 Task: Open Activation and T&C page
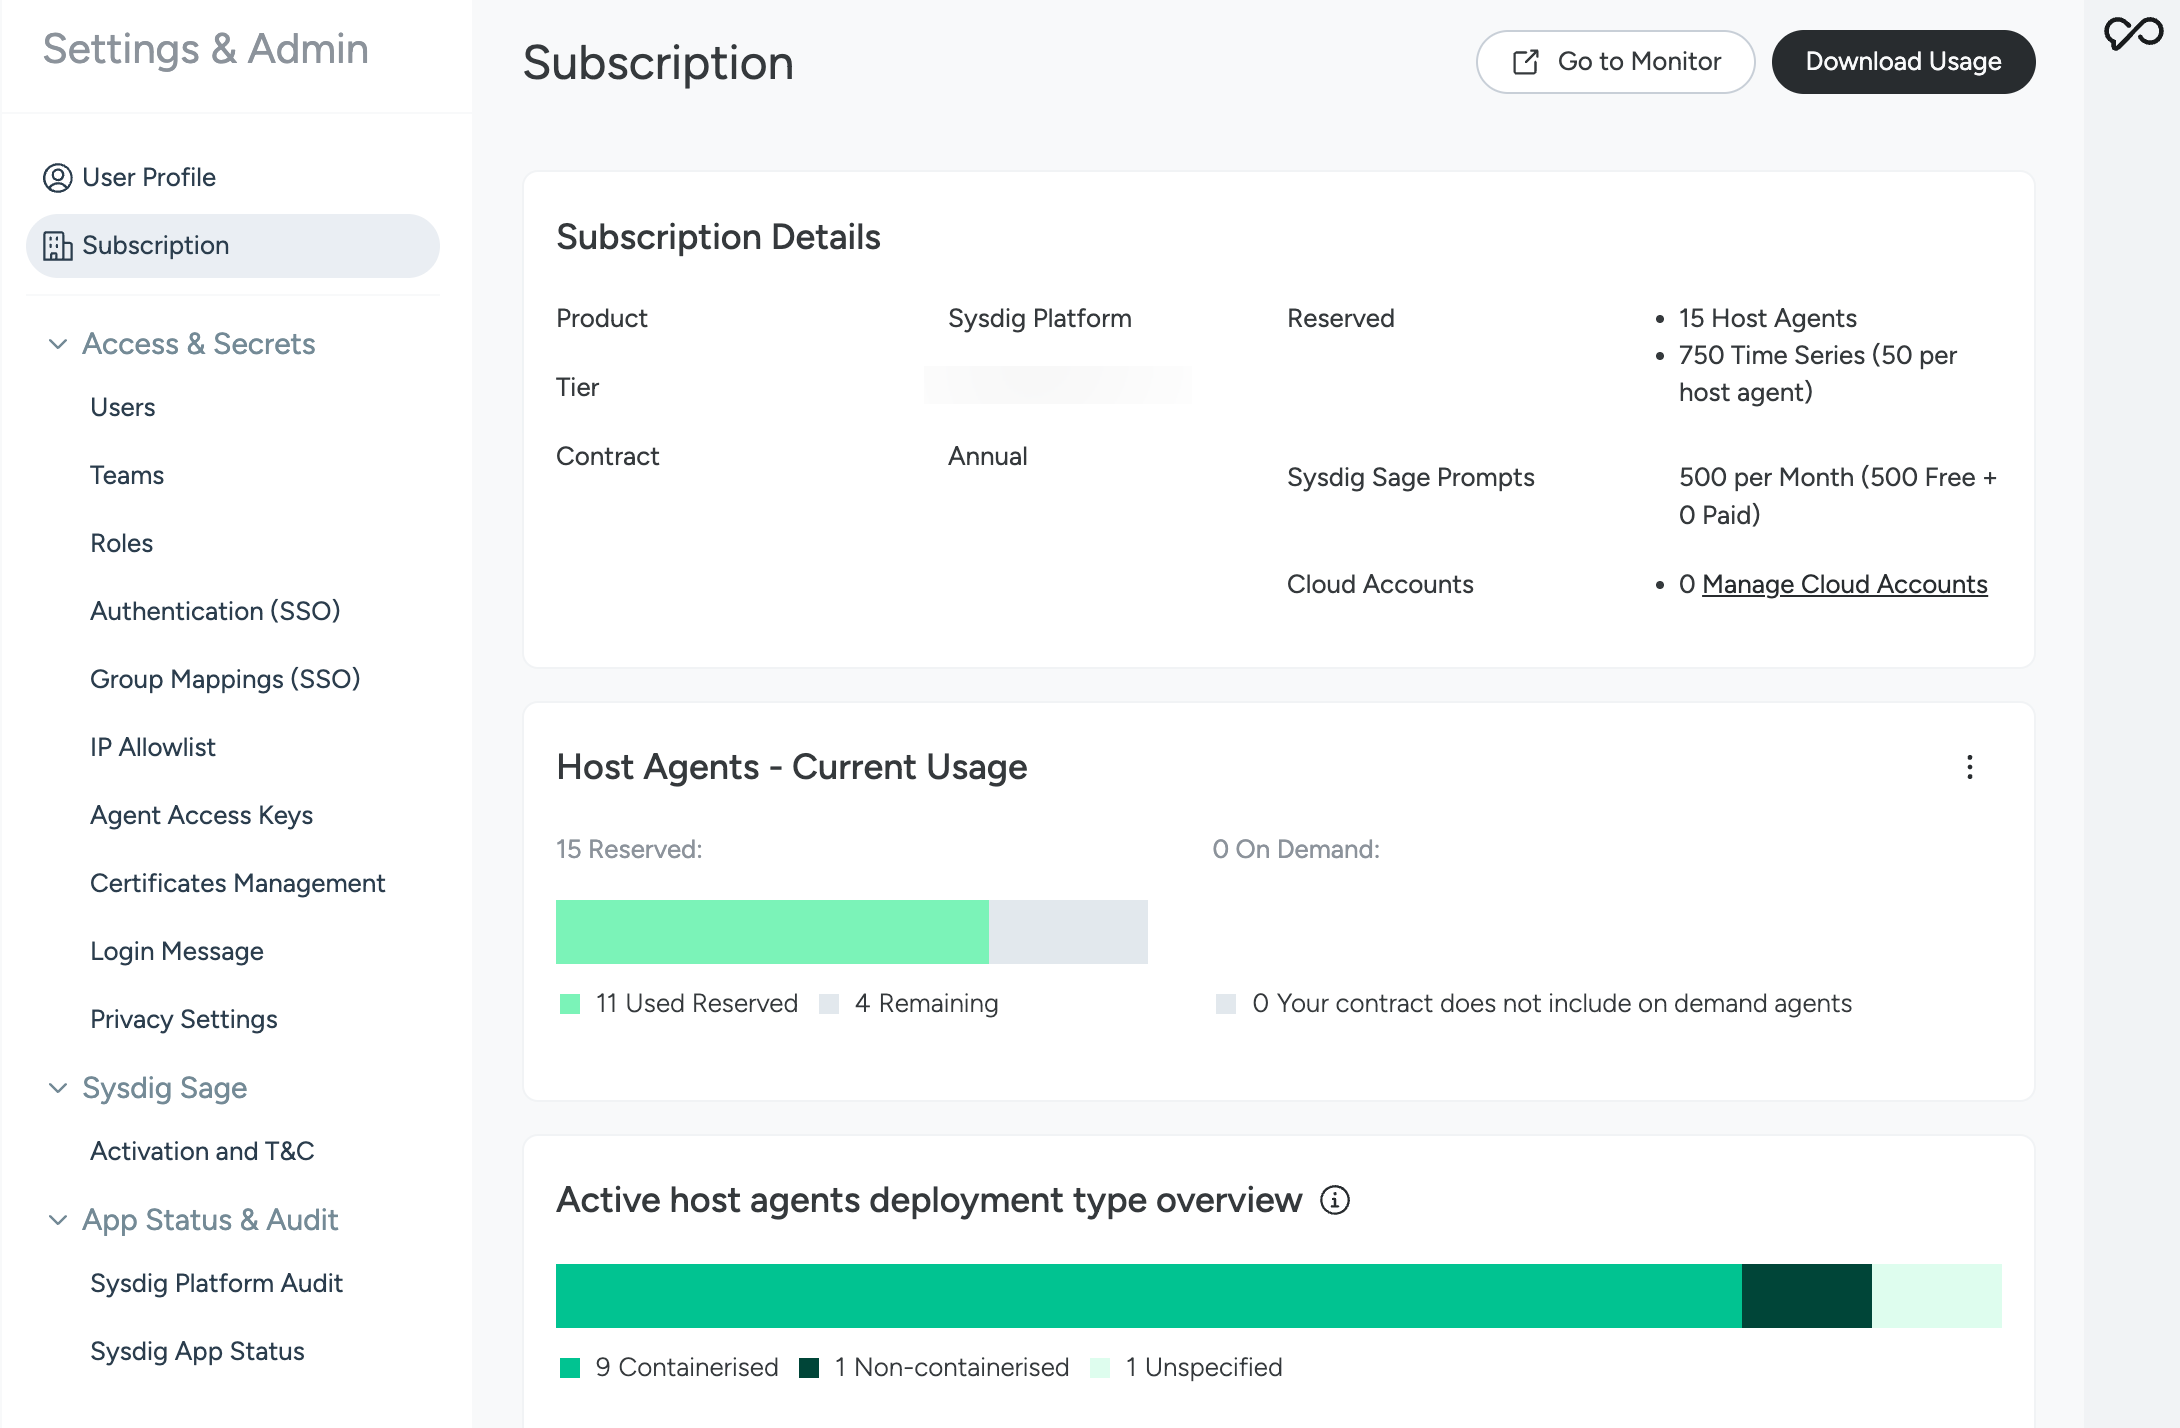pyautogui.click(x=202, y=1152)
